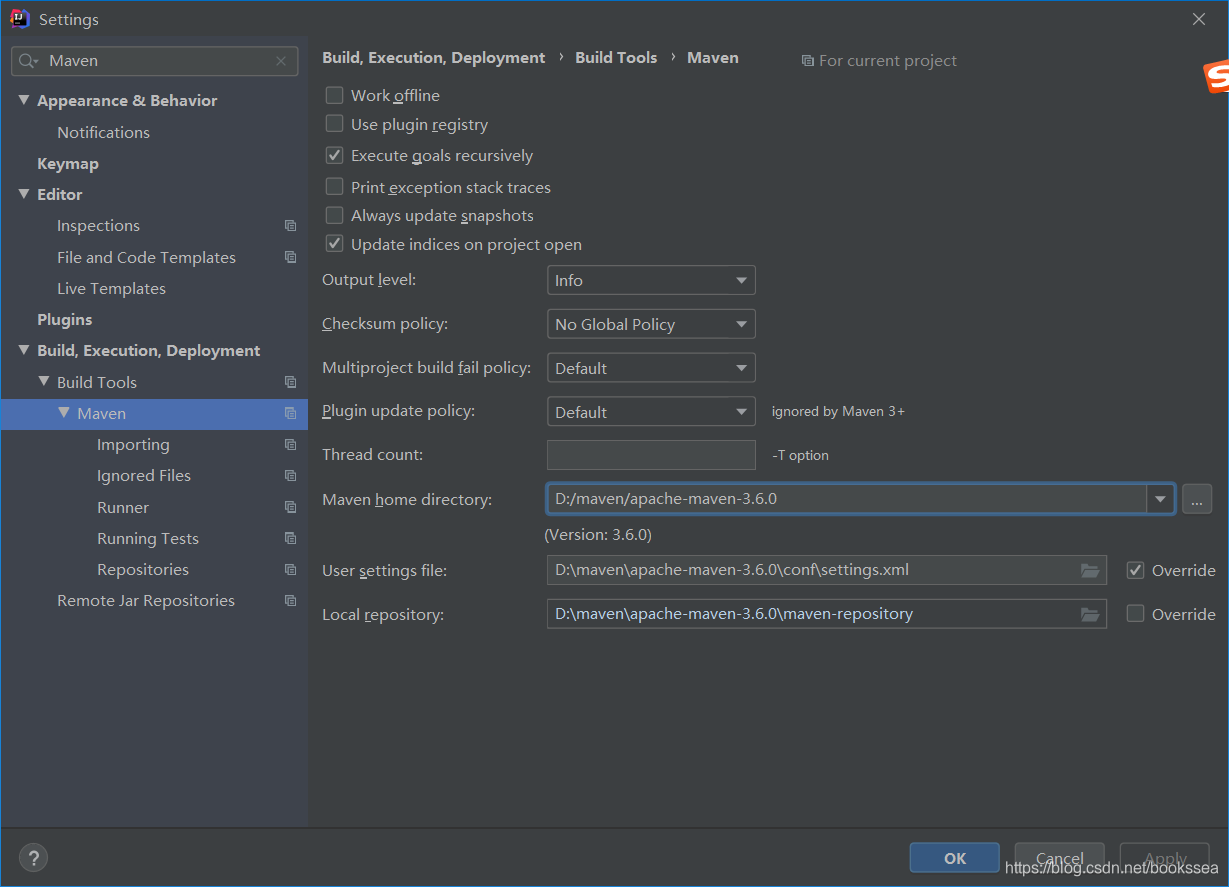
Task: Click Sogou input method icon
Action: point(1216,77)
